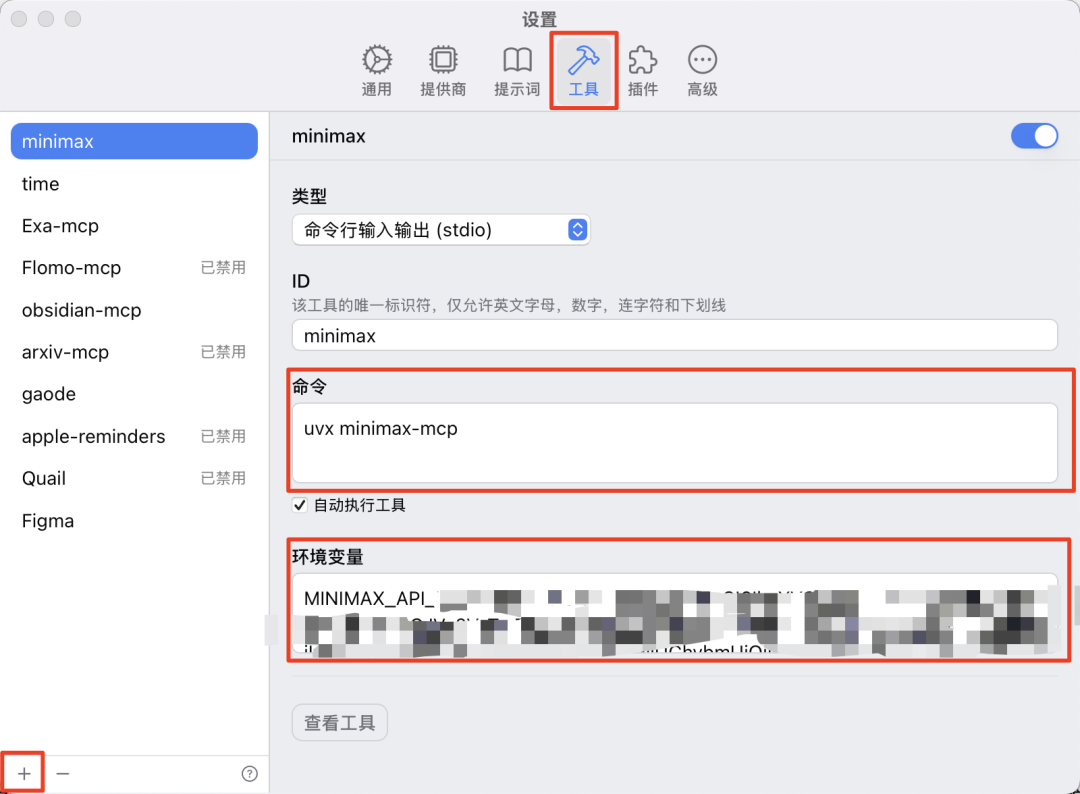
Task: Select the Quail tool entry
Action: pyautogui.click(x=134, y=479)
